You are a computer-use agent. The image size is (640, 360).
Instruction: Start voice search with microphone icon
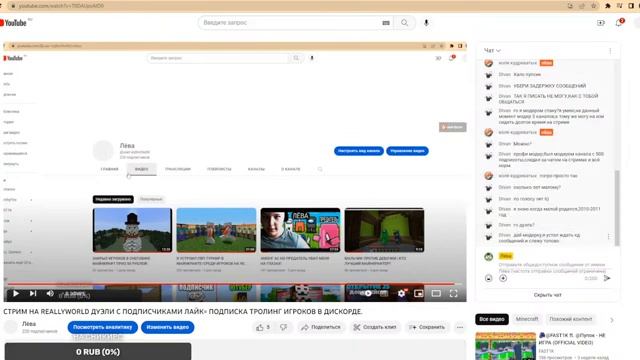point(426,23)
